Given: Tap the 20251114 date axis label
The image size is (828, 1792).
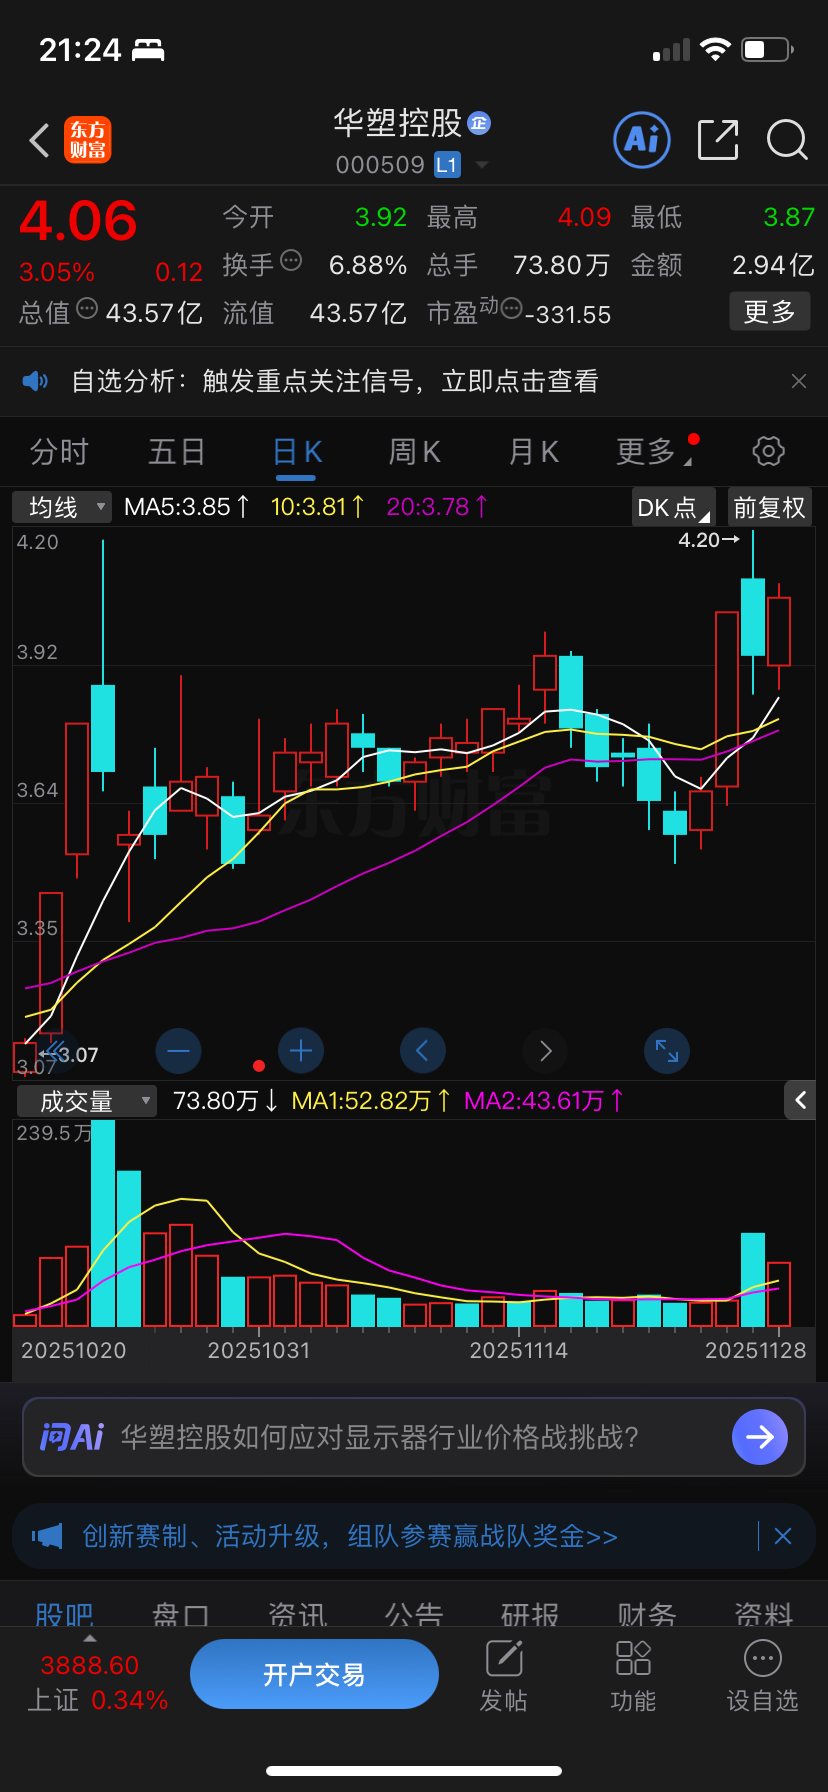Looking at the screenshot, I should [519, 1351].
